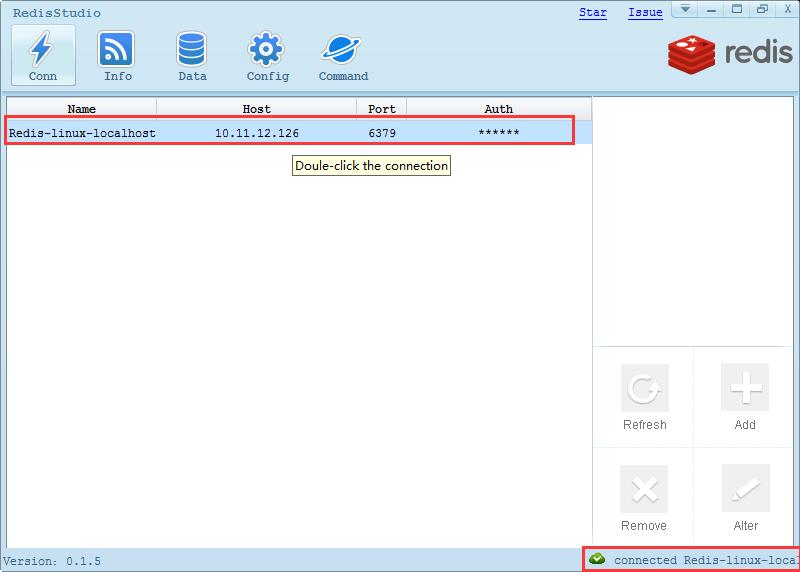Sort by the Name column header
Image resolution: width=800 pixels, height=572 pixels.
coord(82,109)
